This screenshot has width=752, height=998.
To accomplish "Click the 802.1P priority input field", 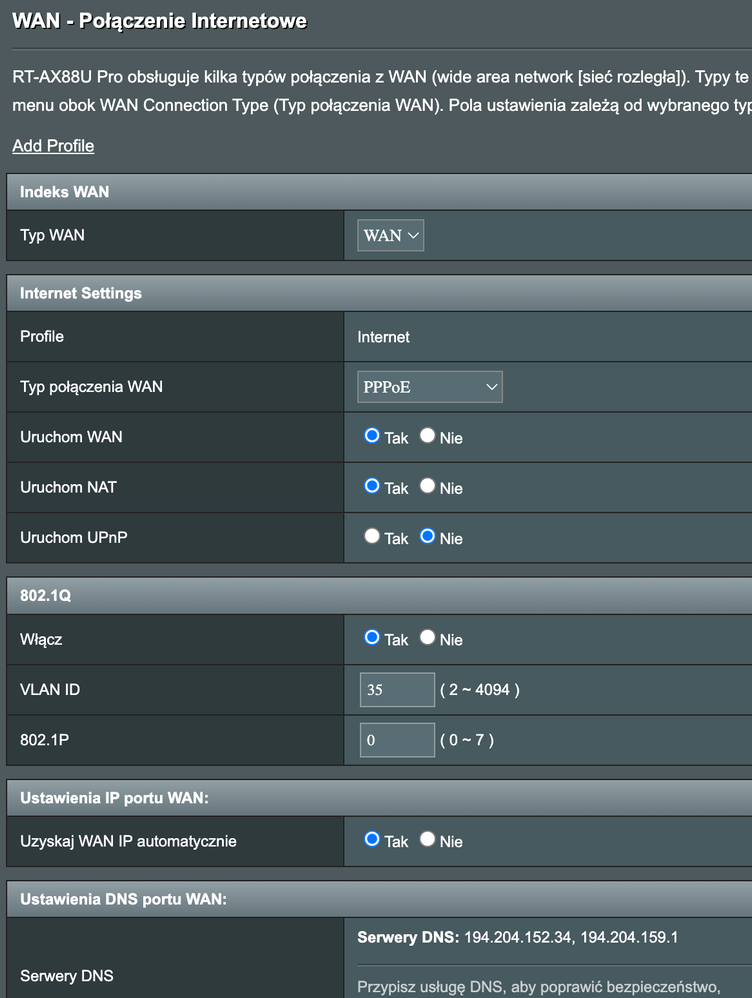I will [x=397, y=740].
